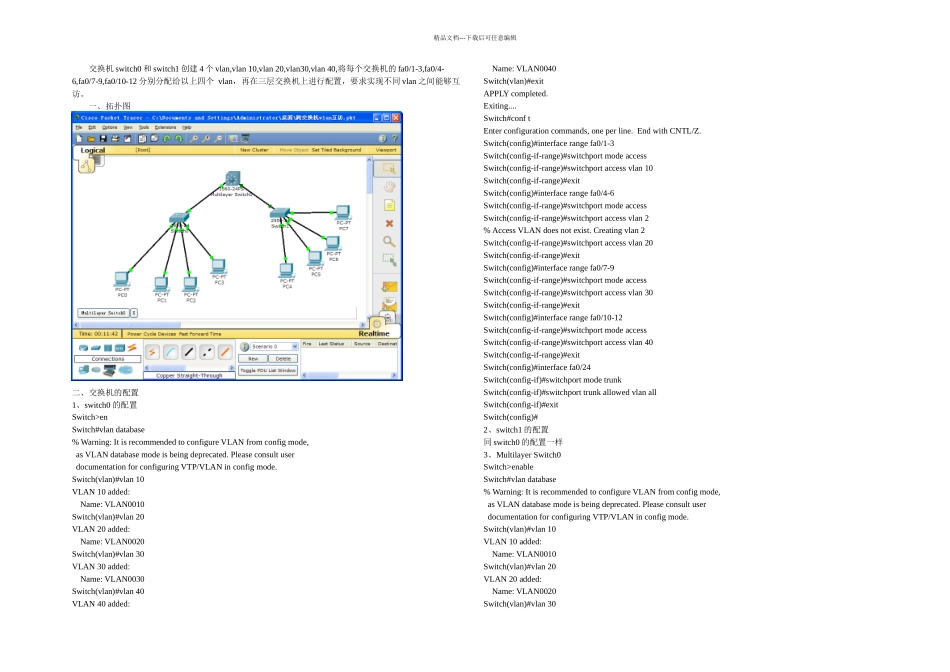
Task: Select the Multilayer Switch0 device on canvas
Action: [233, 179]
